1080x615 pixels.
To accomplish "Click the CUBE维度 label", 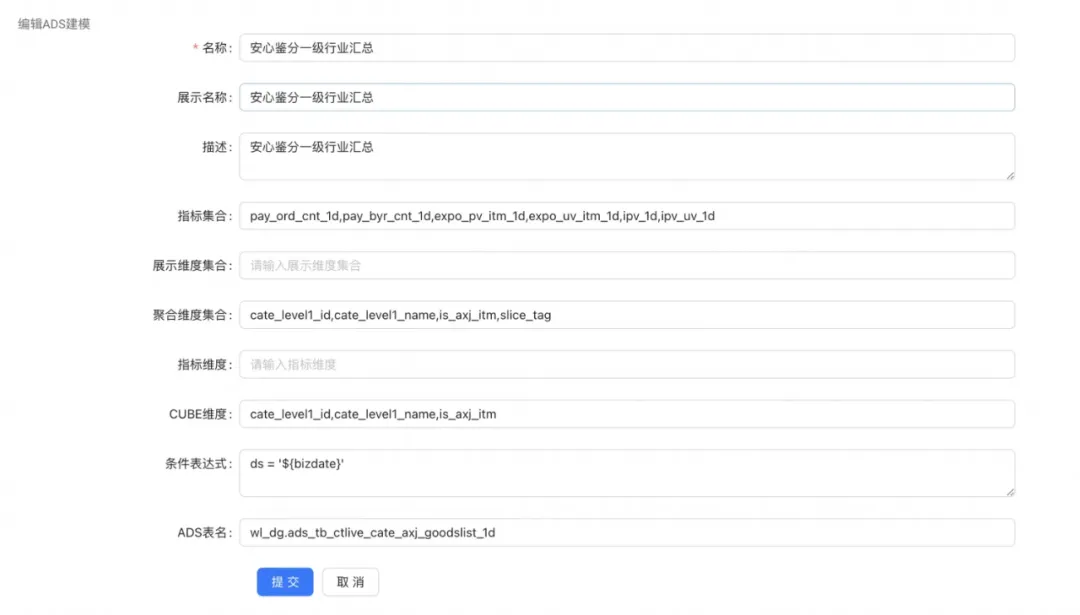I will click(200, 414).
